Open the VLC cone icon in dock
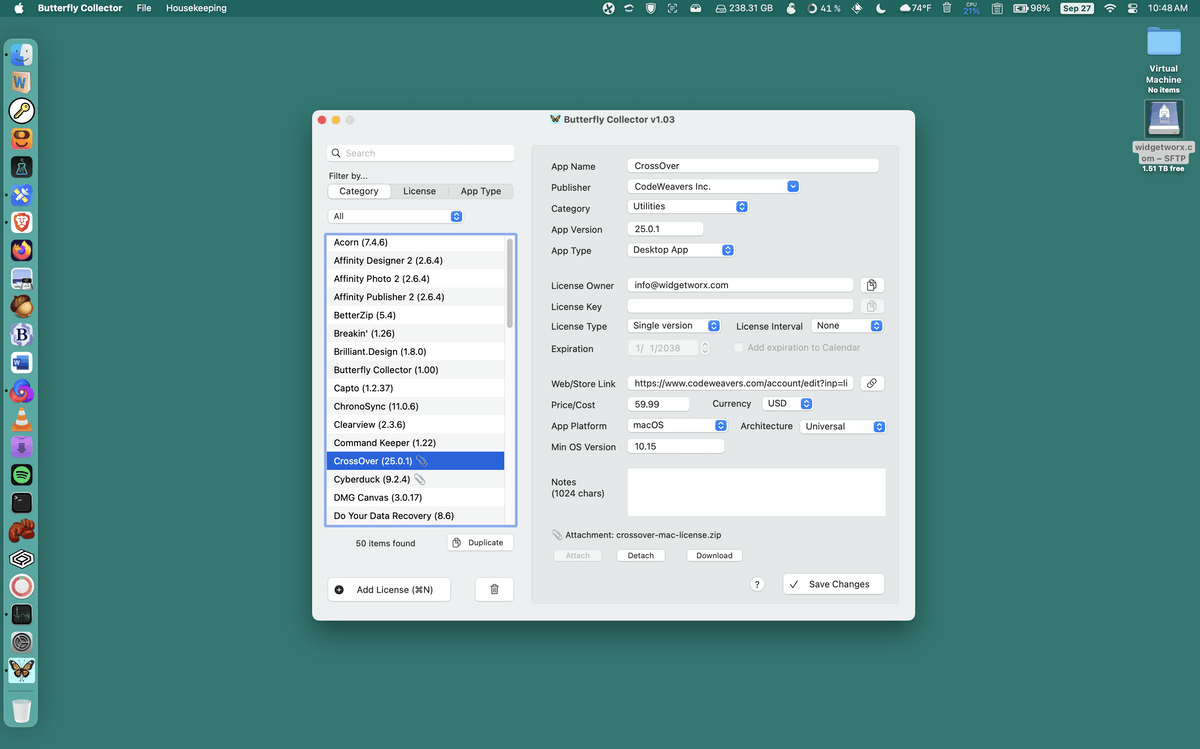 tap(22, 418)
